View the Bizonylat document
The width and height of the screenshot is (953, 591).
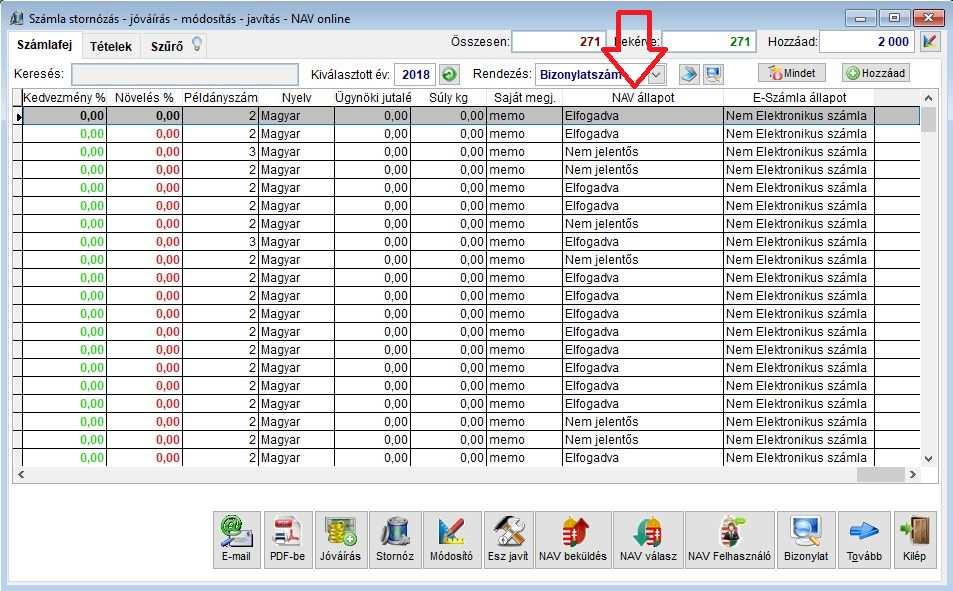806,539
